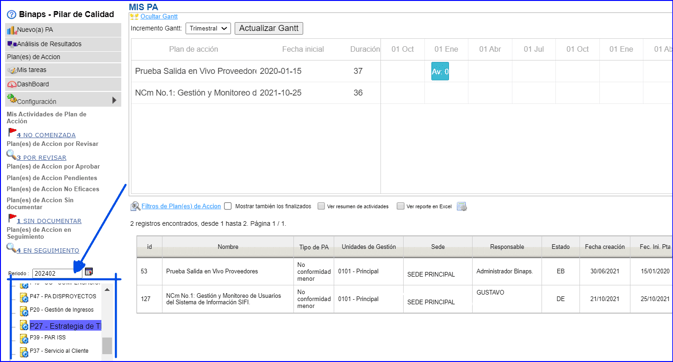
Task: Click the red flag next to NO COMENZADA
Action: pos(12,132)
